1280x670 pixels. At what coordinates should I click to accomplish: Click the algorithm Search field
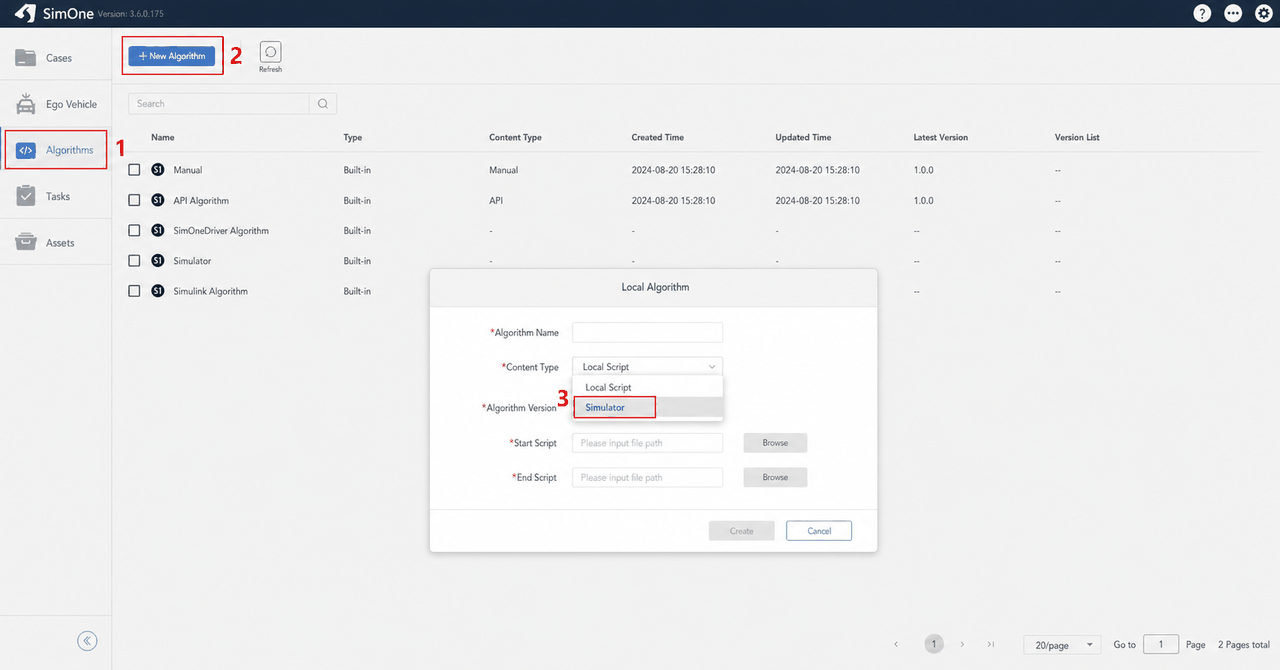click(219, 104)
